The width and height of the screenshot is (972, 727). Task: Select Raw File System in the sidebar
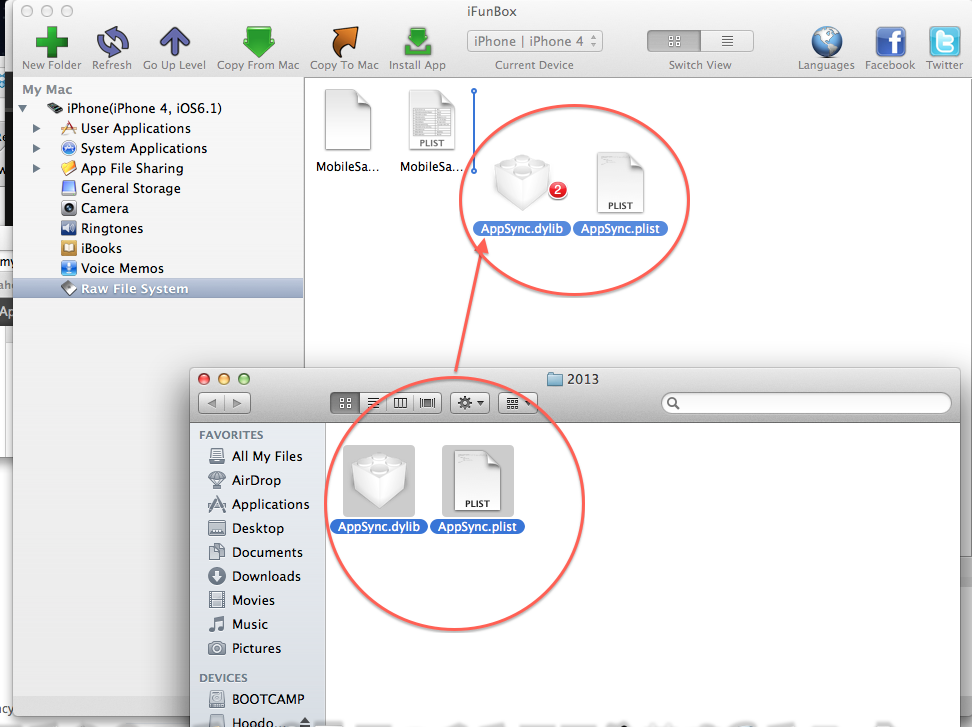coord(158,288)
